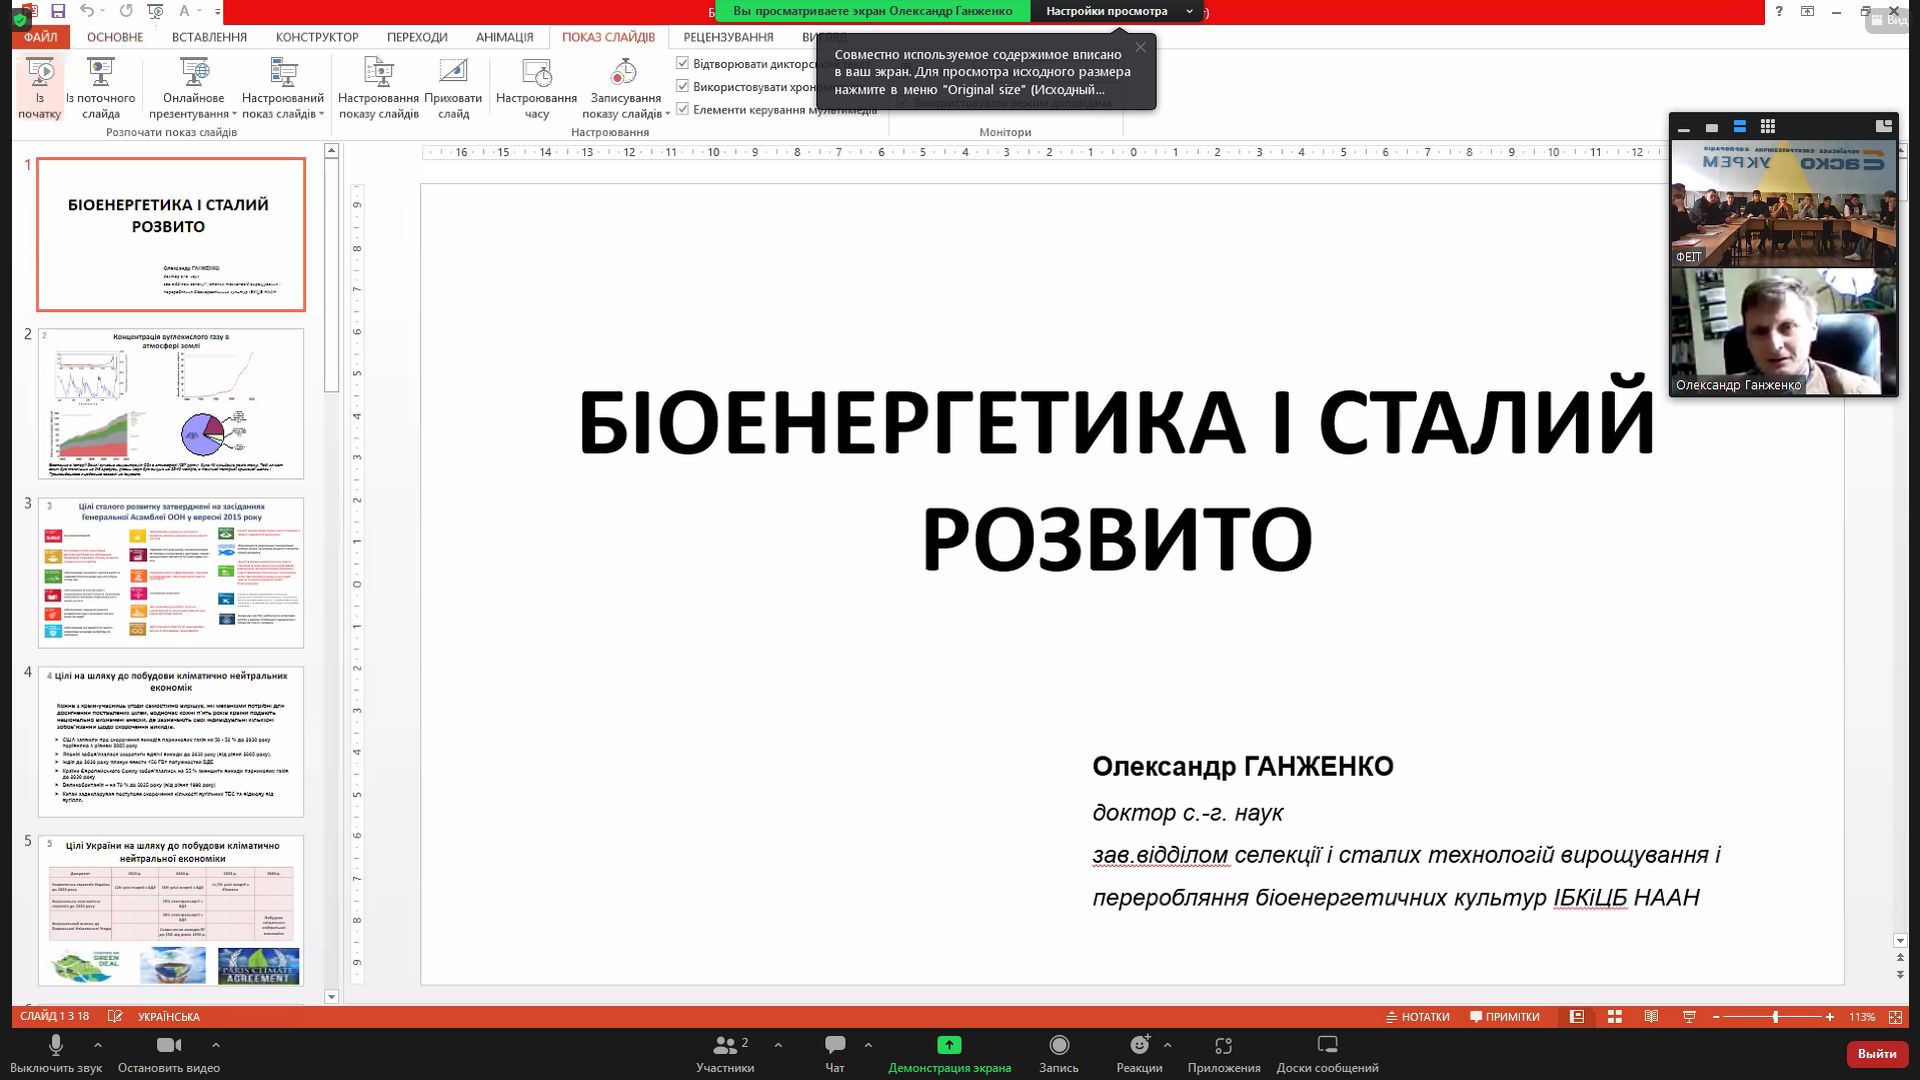1920x1080 pixels.
Task: Click НОТАТКИ in status bar
Action: click(x=1417, y=1017)
